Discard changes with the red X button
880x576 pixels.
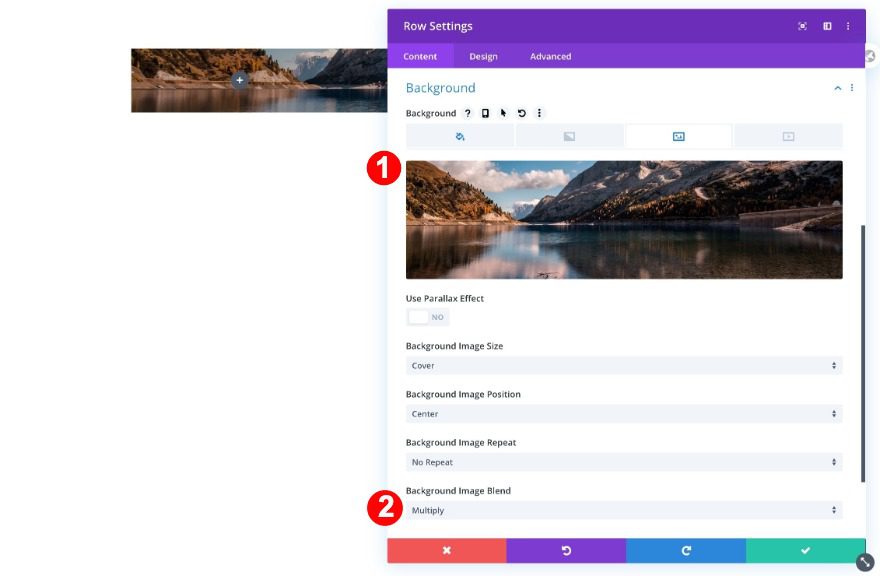coord(446,550)
